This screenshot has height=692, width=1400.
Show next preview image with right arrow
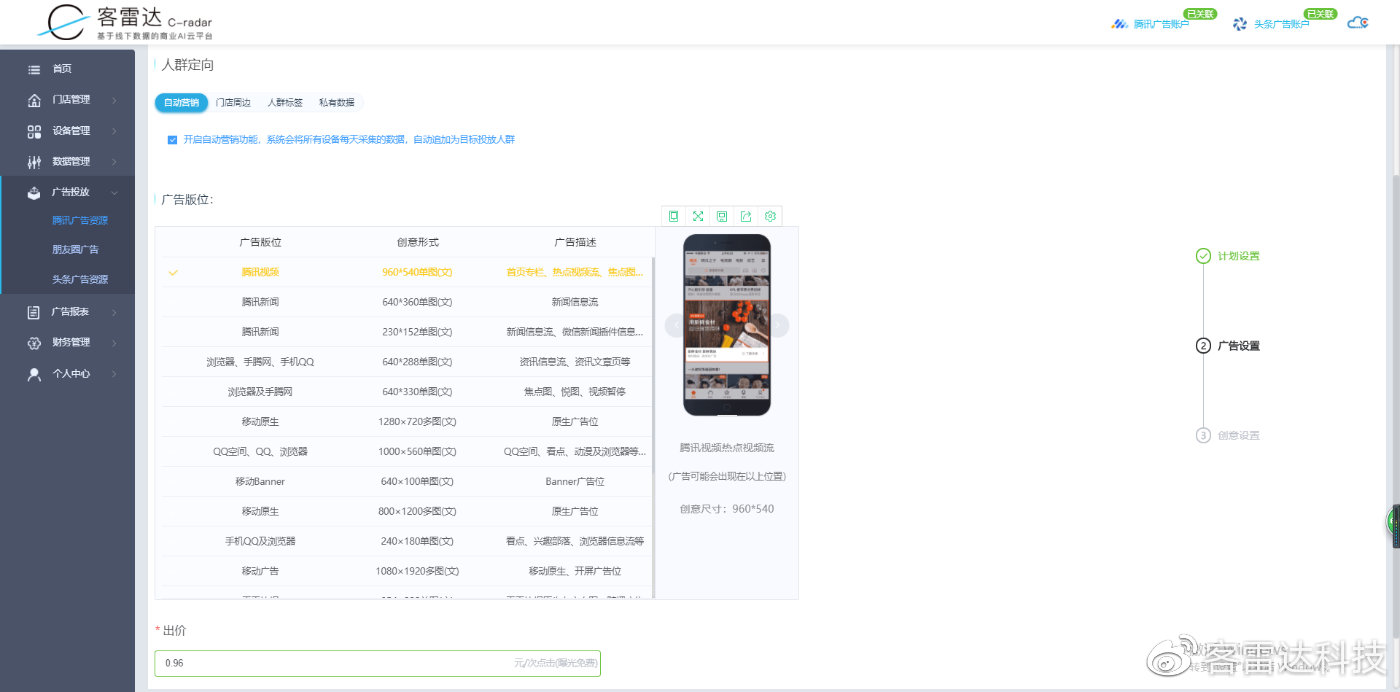(779, 325)
